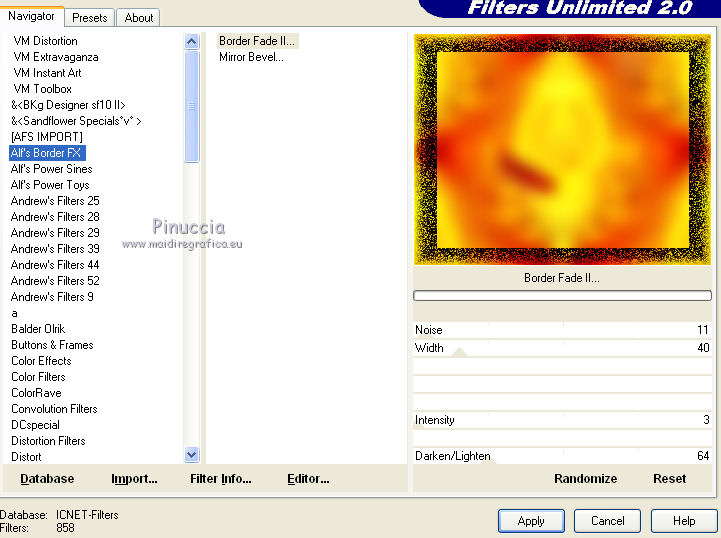Select &<BKg Designer sf10 II> category
Viewport: 721px width, 538px height.
point(68,105)
